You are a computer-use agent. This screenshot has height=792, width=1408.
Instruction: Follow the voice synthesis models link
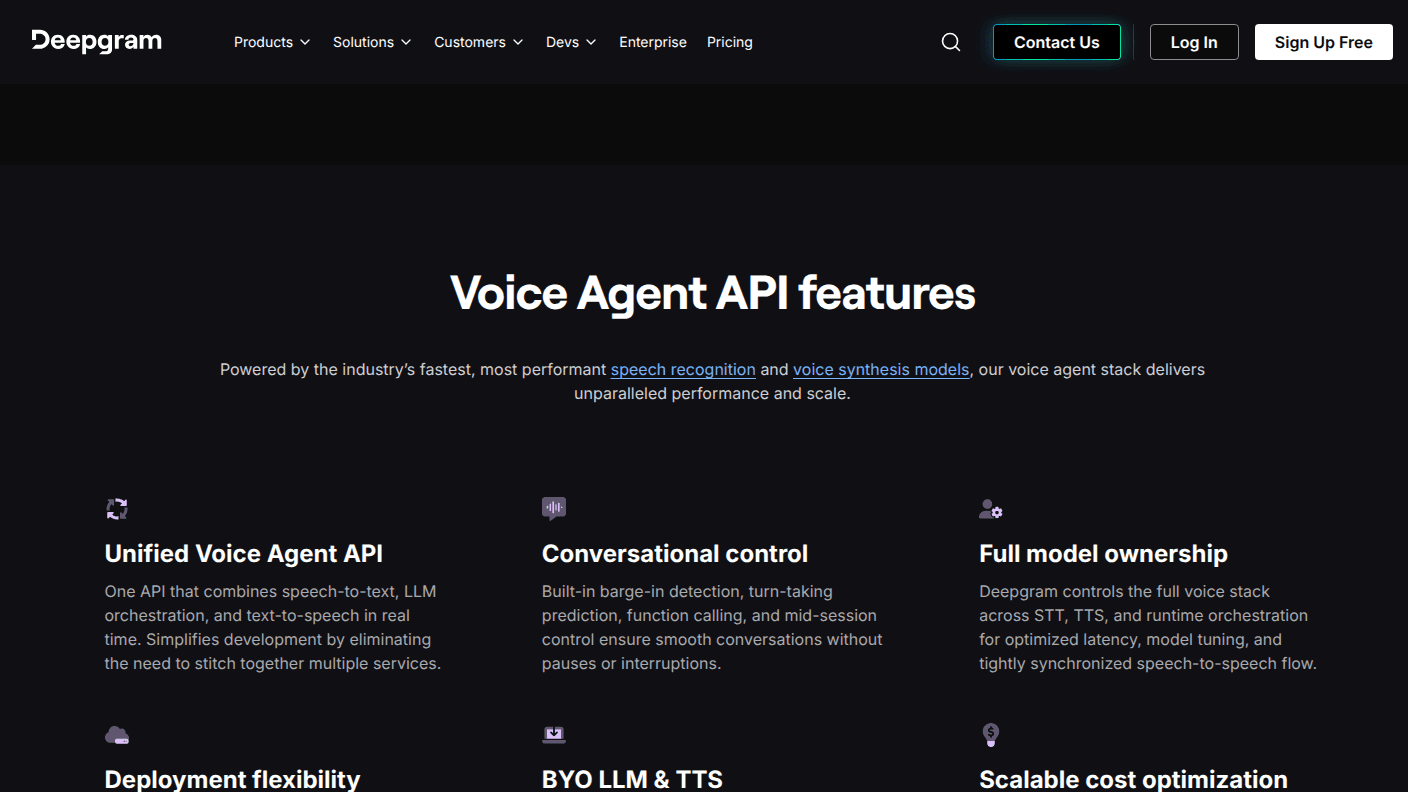(x=881, y=369)
